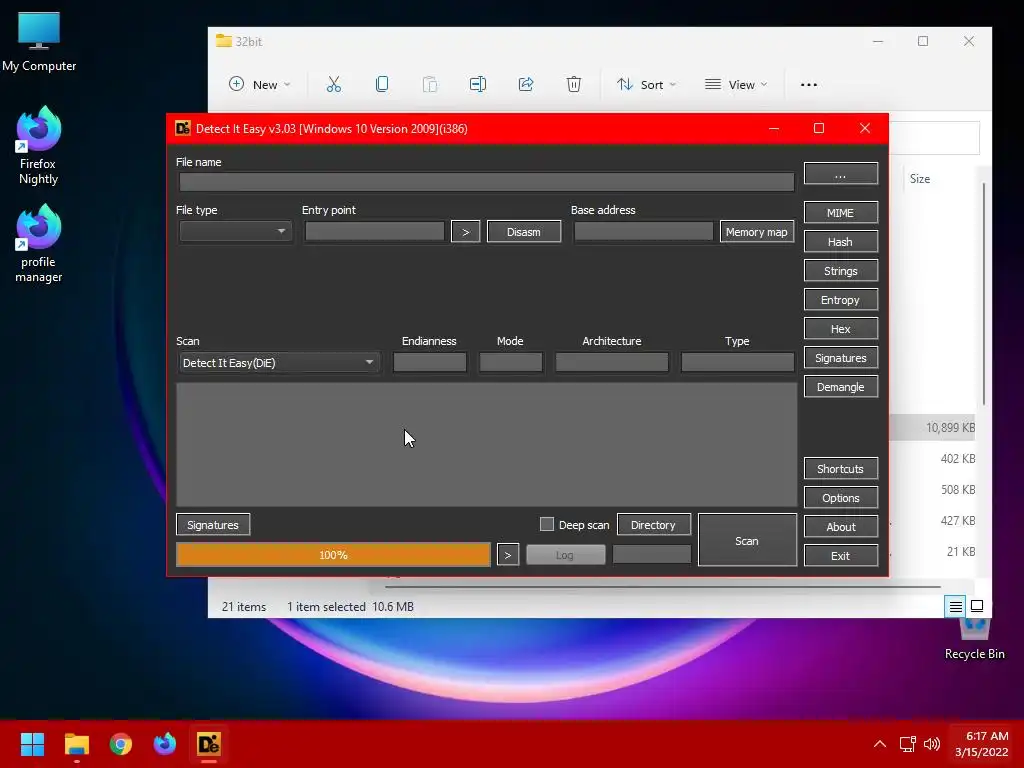Expand the Sort menu in the 32bit window
The height and width of the screenshot is (768, 1024).
[x=647, y=84]
